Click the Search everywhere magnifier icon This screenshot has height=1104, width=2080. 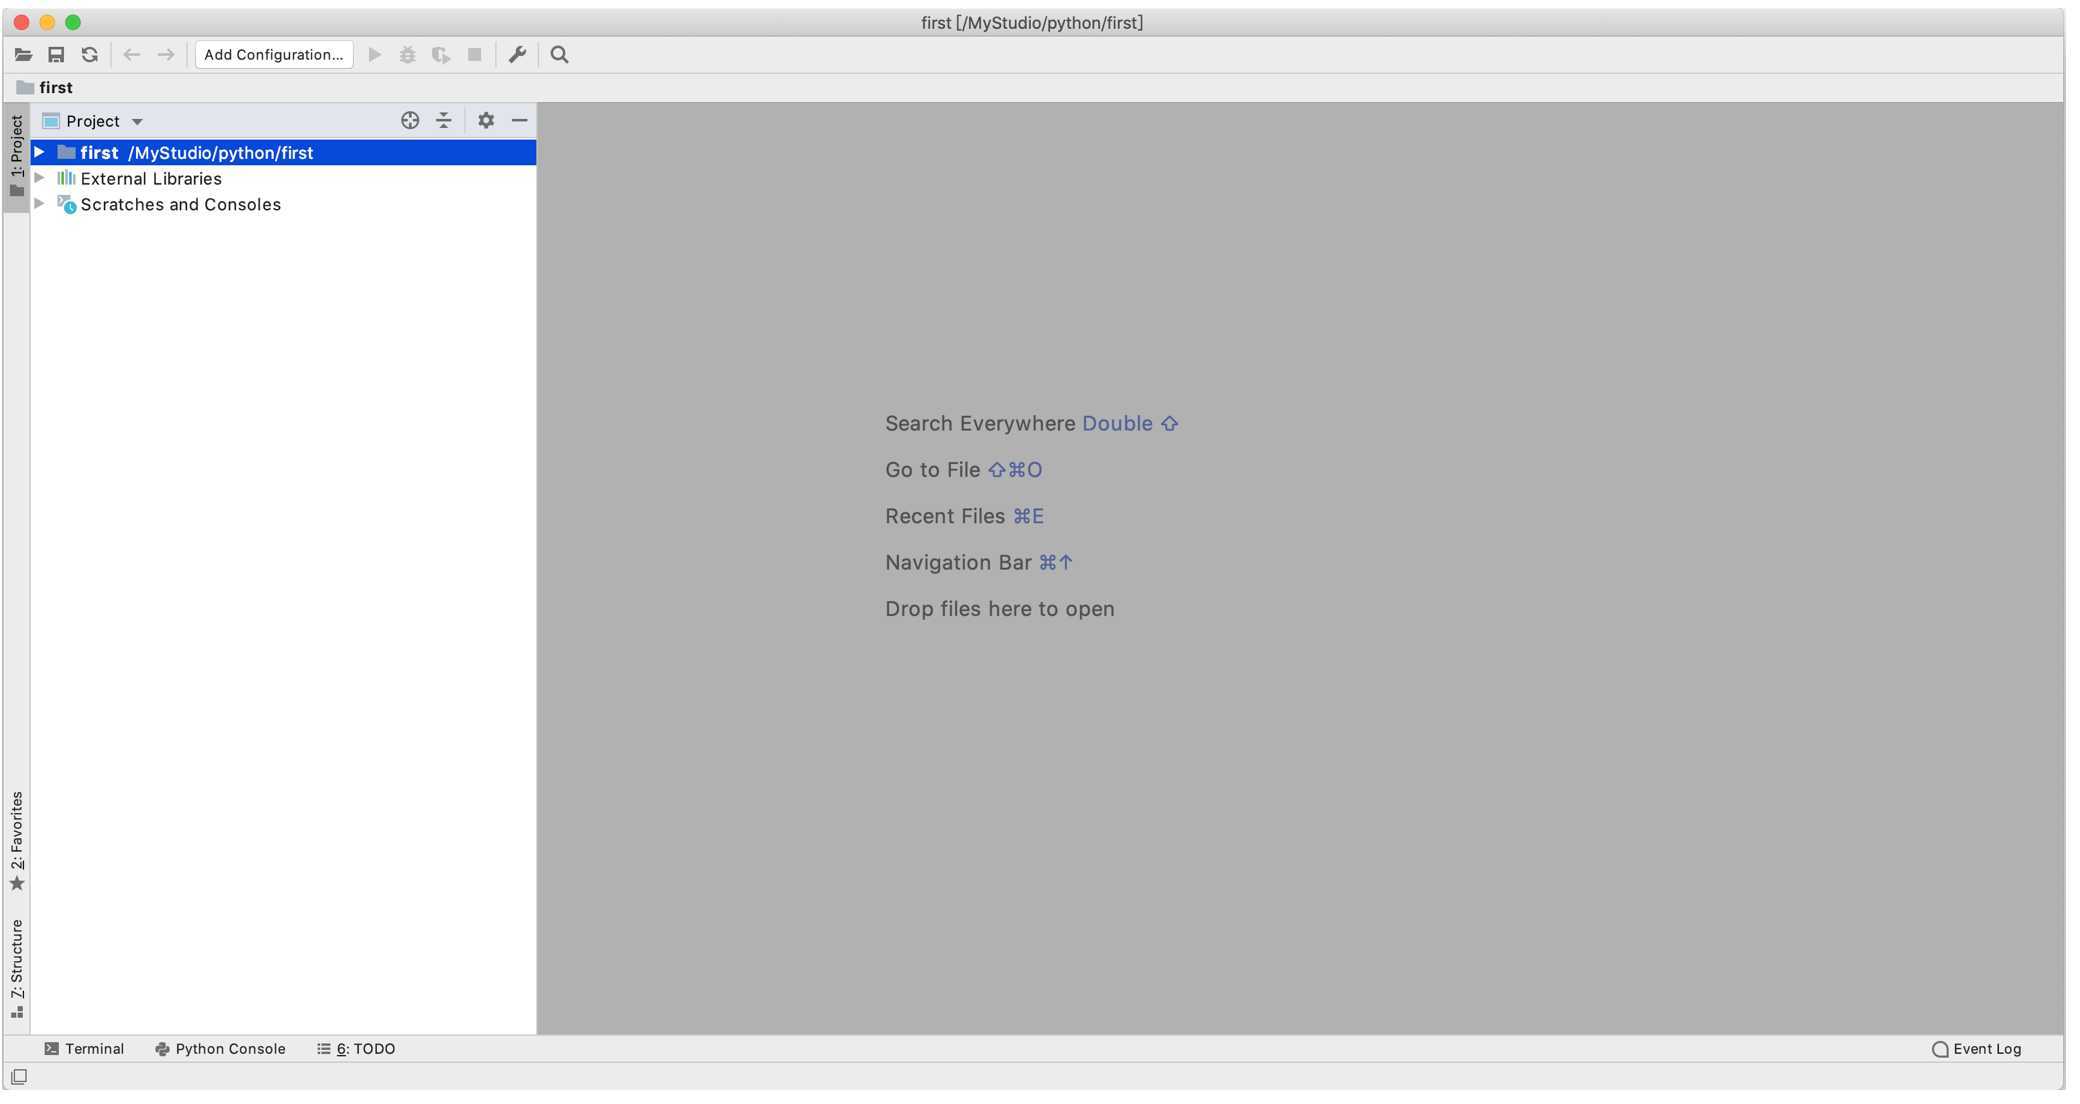coord(557,54)
